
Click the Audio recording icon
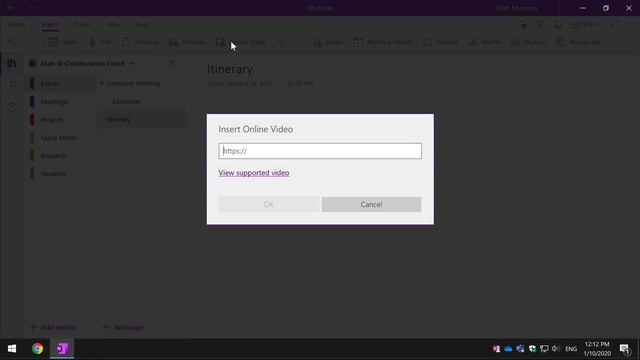pos(318,42)
